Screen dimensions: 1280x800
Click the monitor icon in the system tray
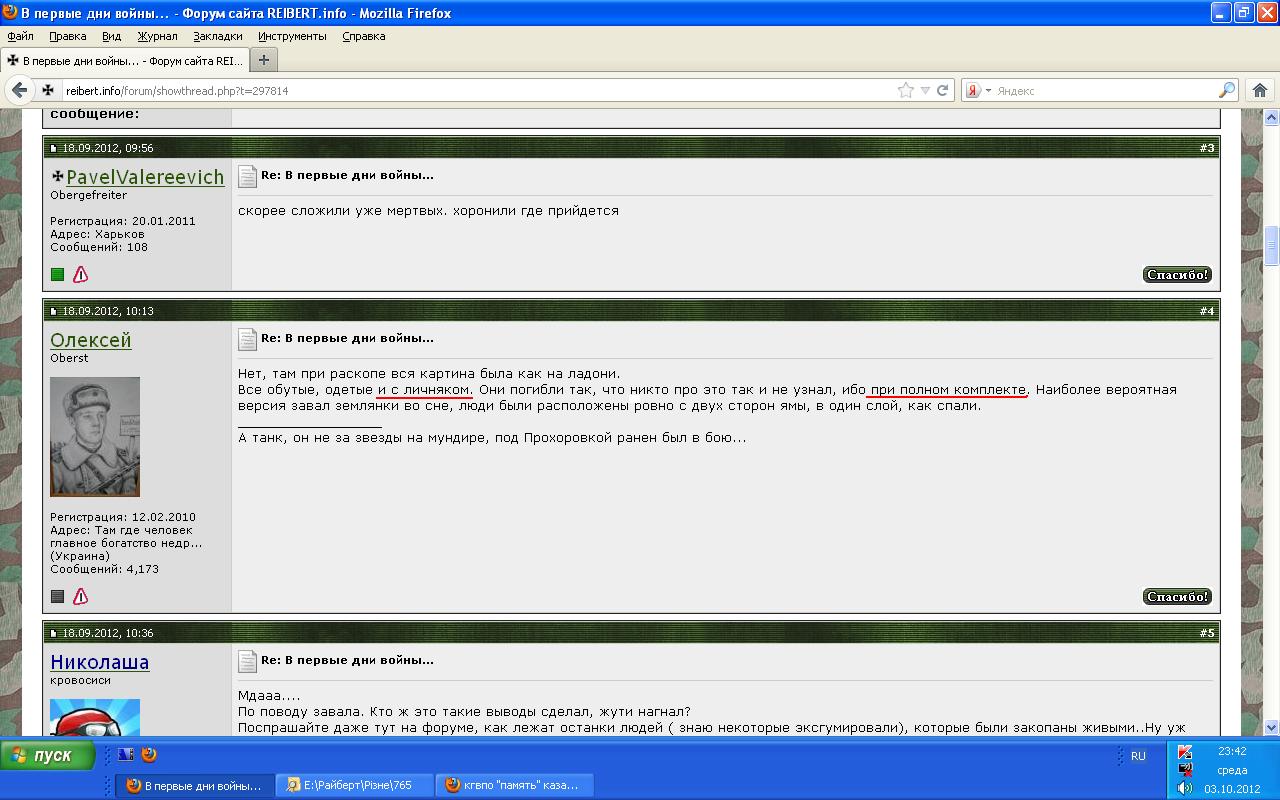coord(1185,770)
